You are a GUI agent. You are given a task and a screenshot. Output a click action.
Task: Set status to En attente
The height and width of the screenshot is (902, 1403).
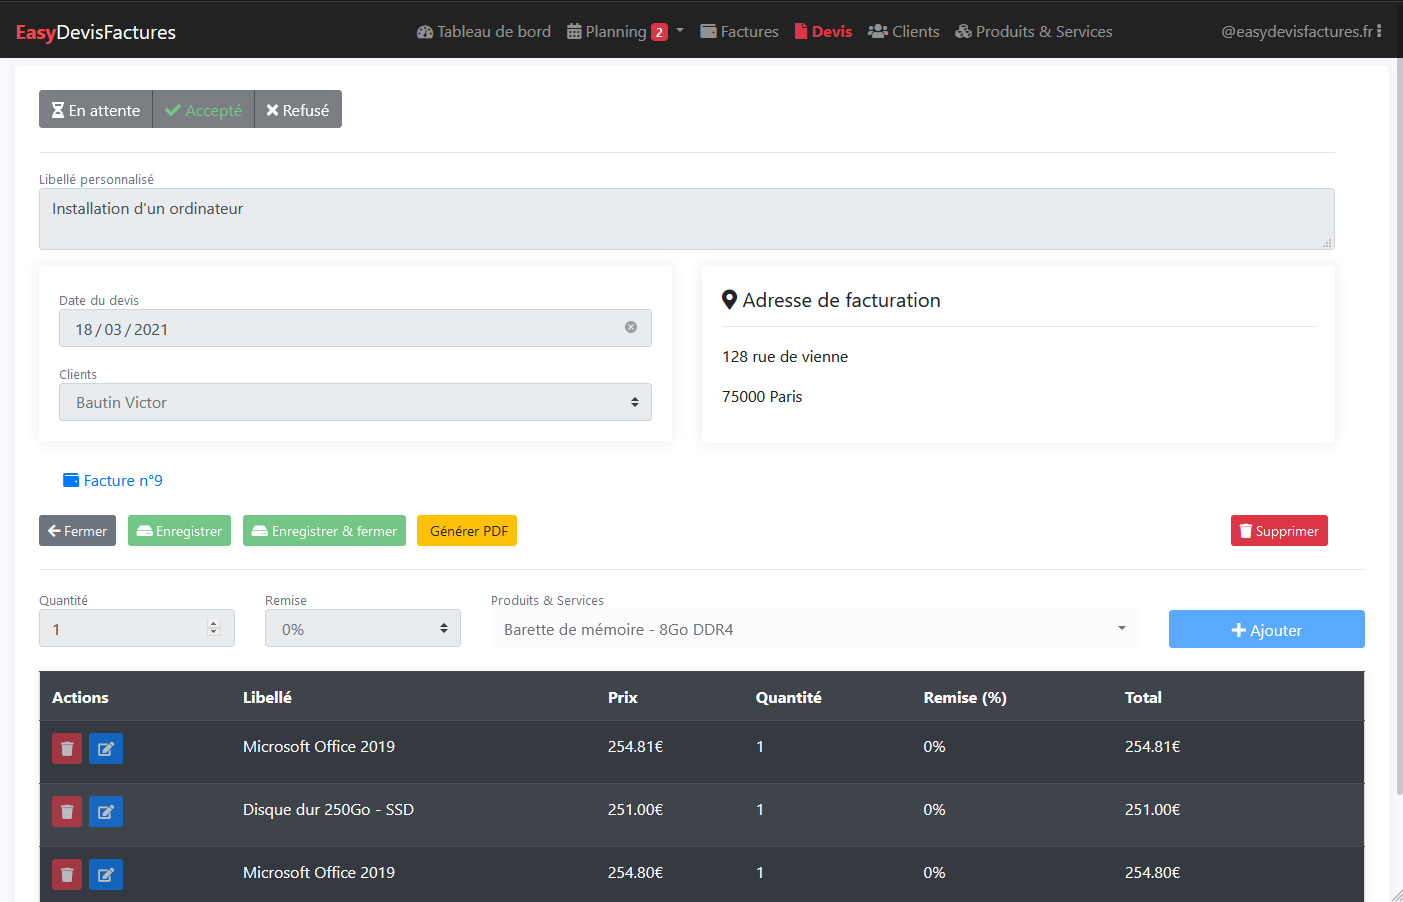click(x=96, y=110)
